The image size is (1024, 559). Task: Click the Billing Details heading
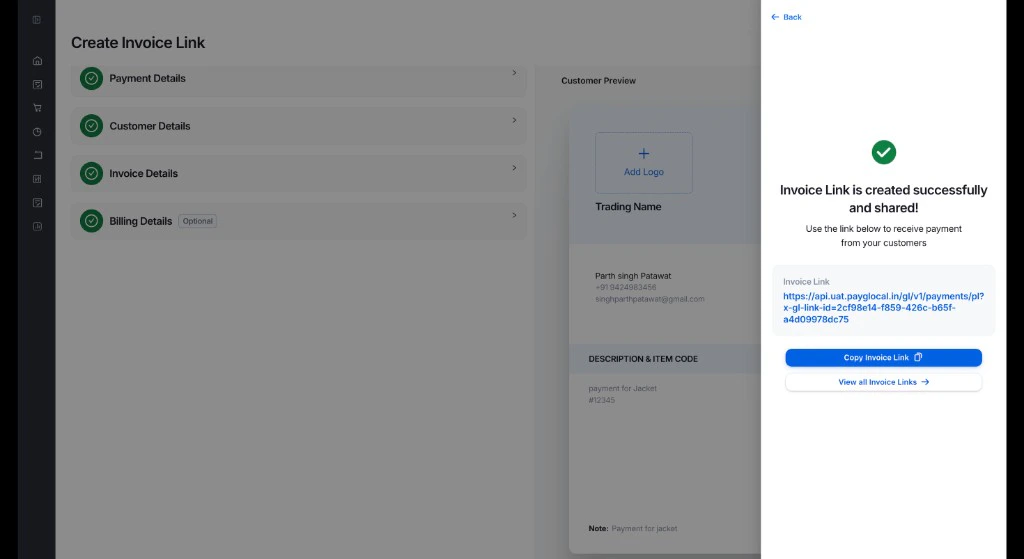coord(140,221)
